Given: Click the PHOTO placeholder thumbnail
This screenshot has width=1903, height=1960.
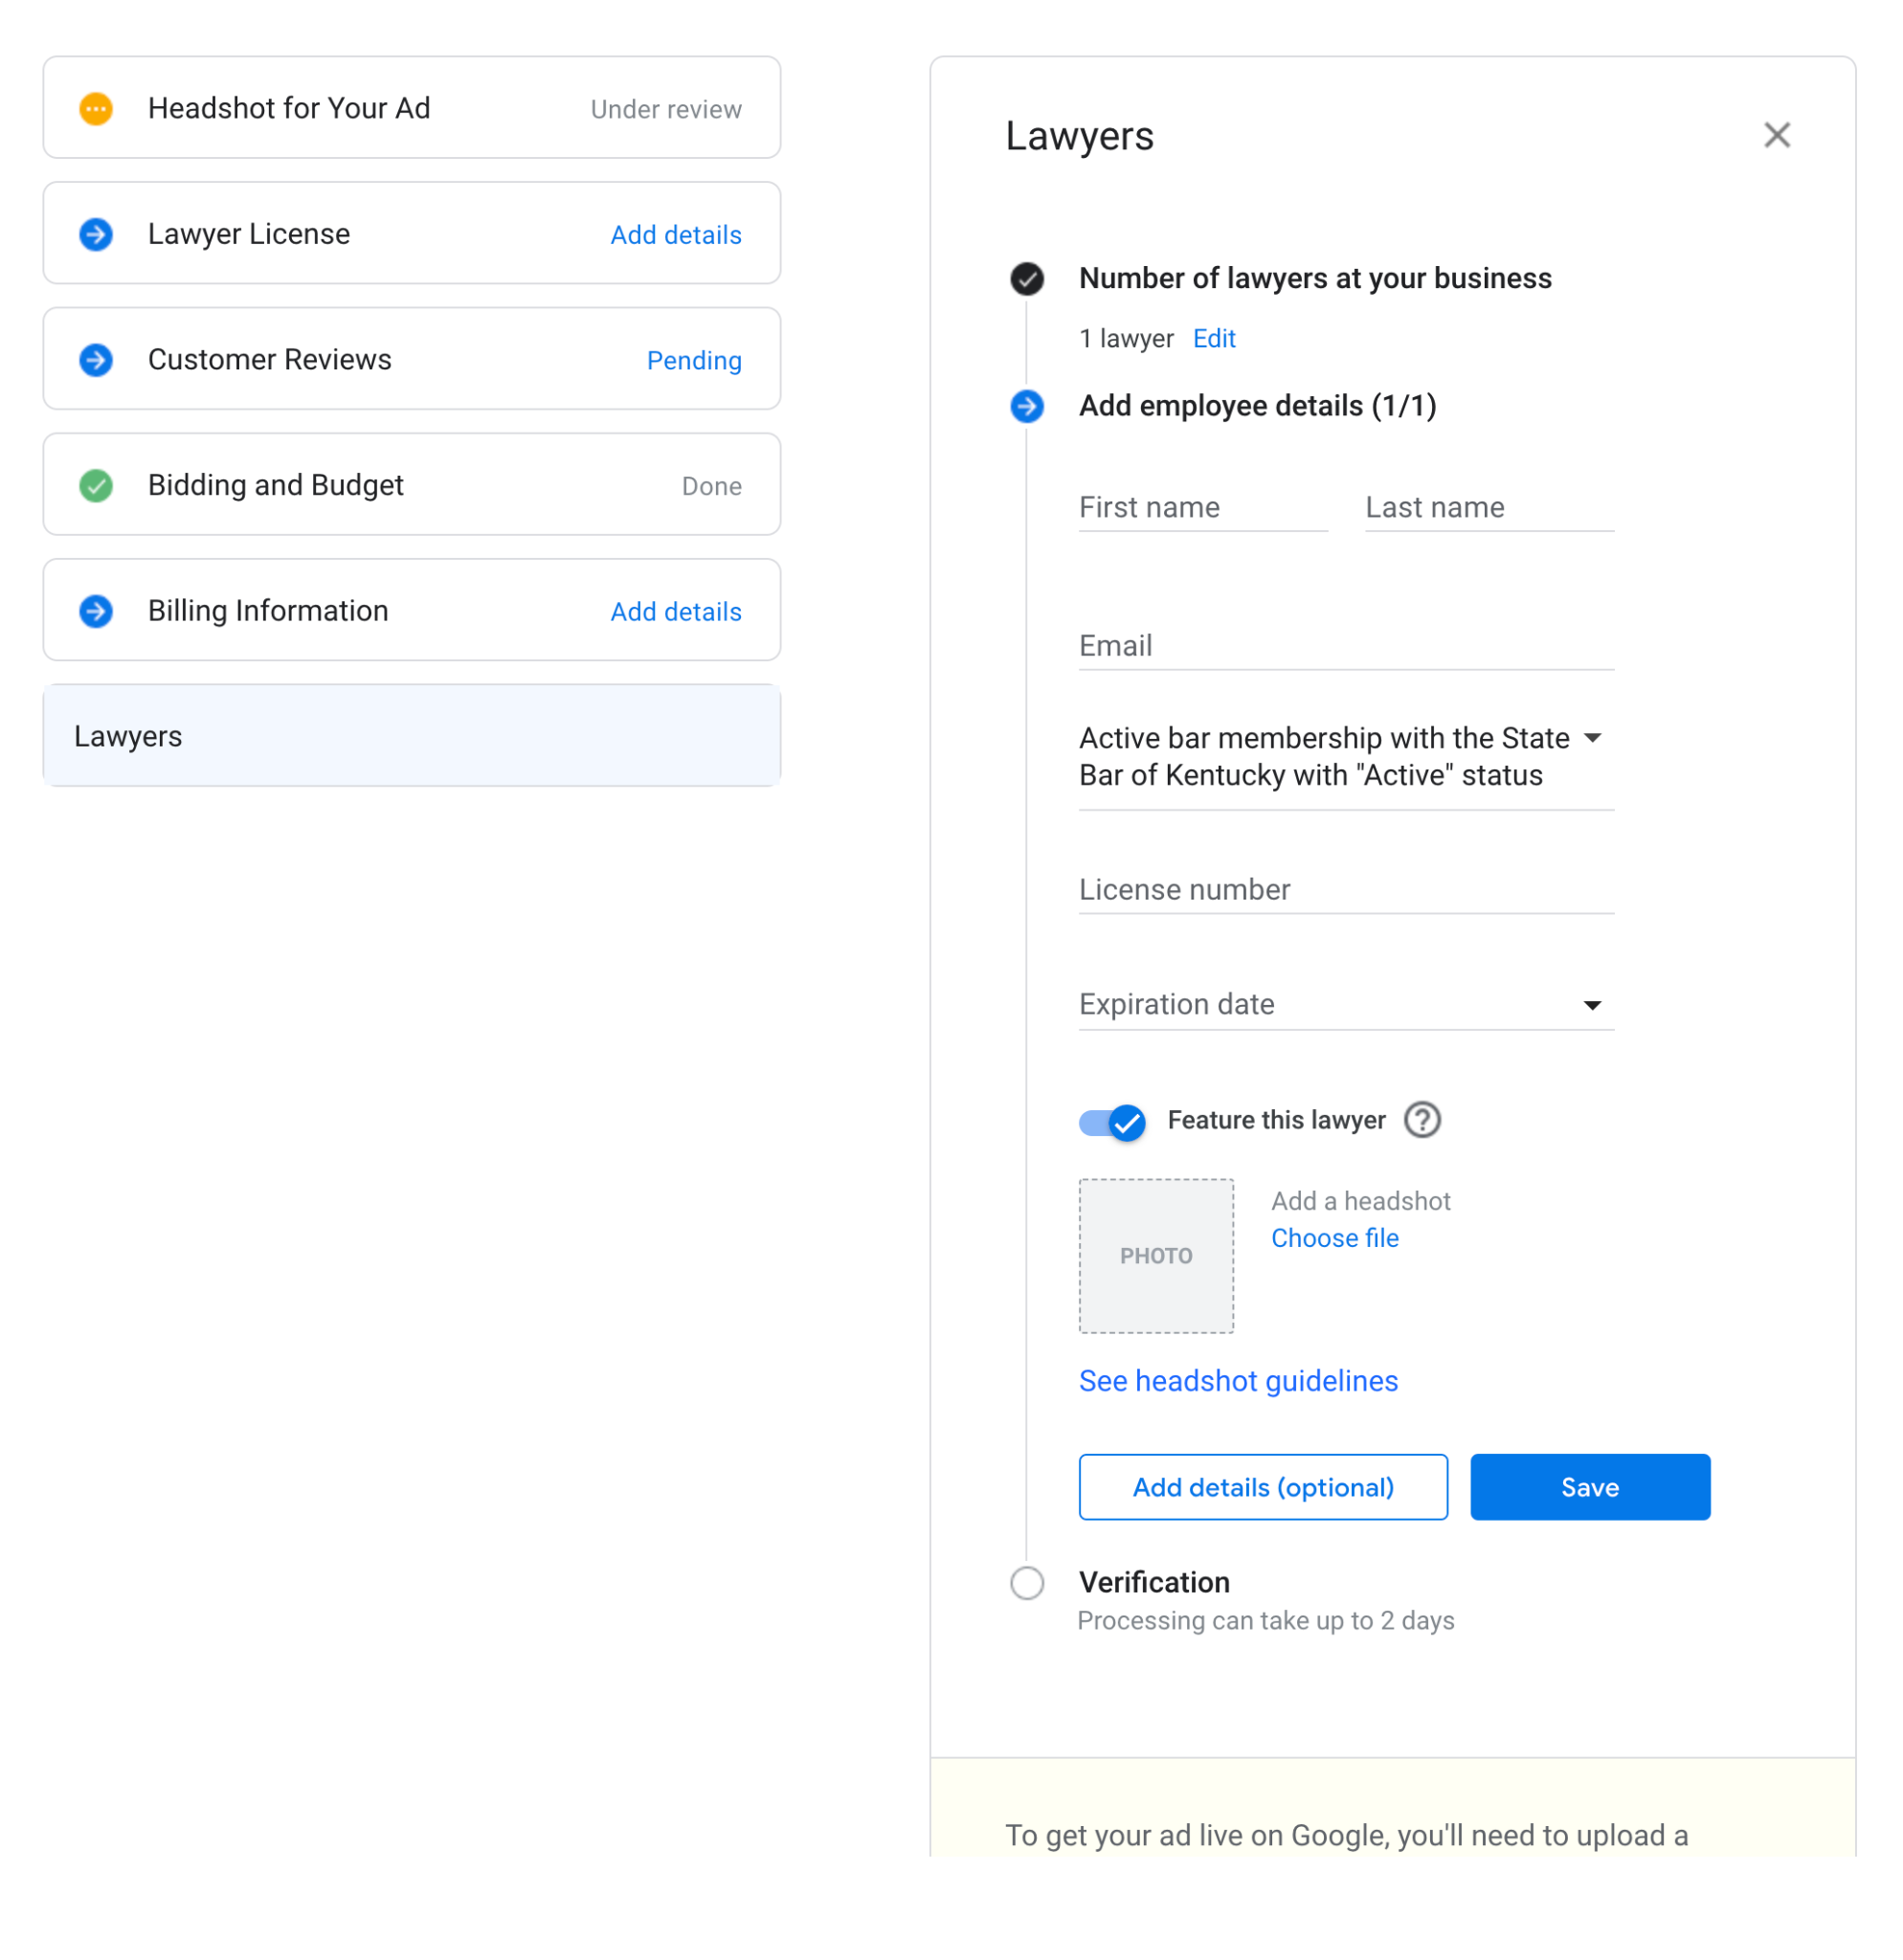Looking at the screenshot, I should tap(1156, 1256).
